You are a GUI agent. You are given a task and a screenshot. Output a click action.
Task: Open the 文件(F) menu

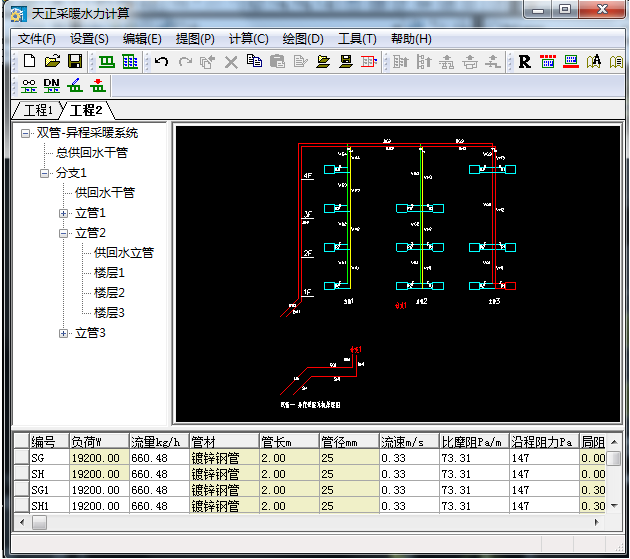[37, 39]
